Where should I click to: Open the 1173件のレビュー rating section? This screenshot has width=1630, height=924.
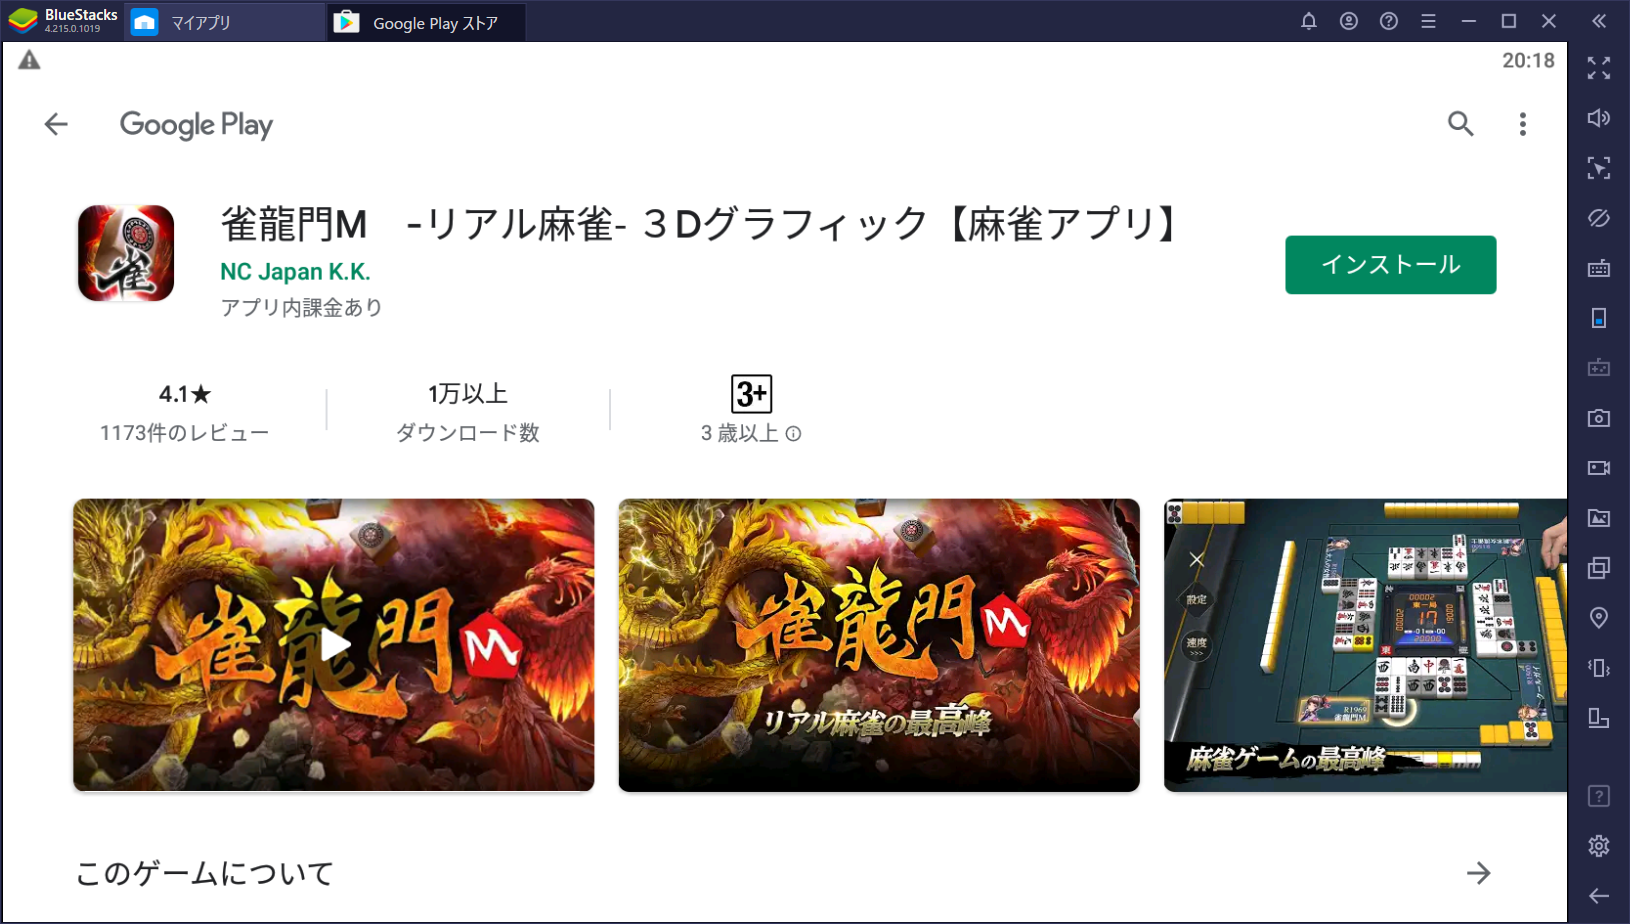point(185,412)
